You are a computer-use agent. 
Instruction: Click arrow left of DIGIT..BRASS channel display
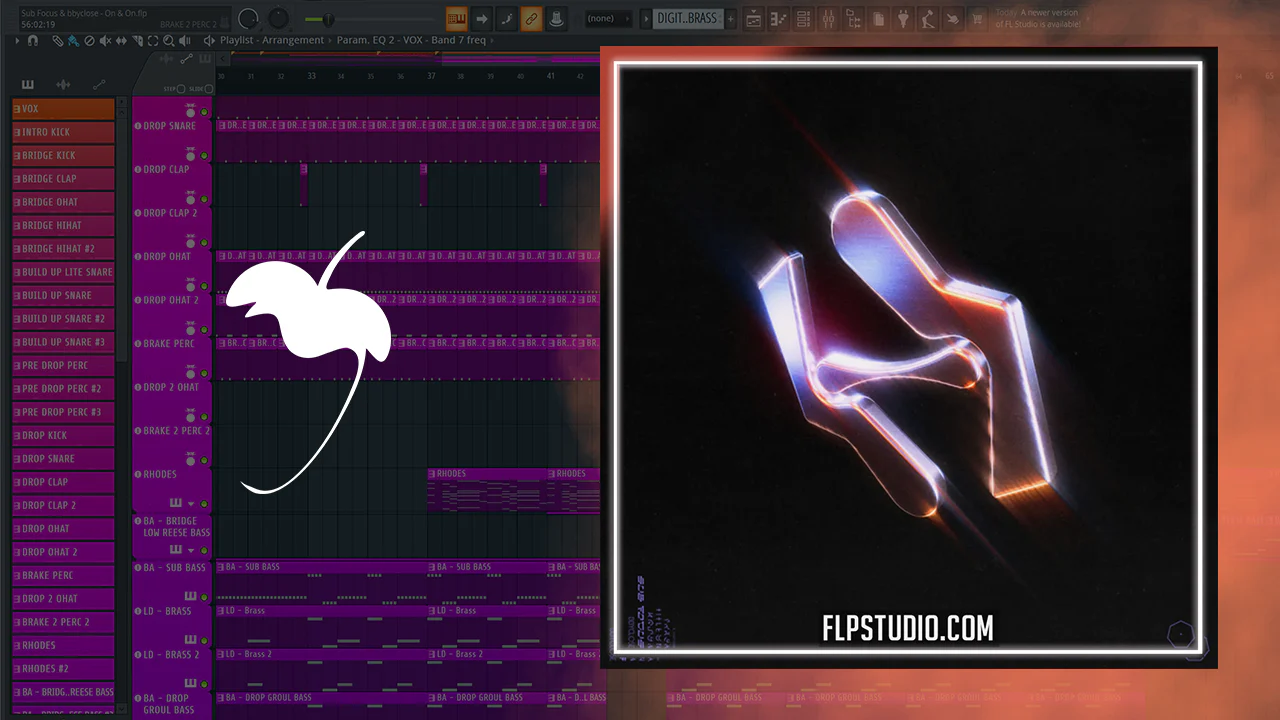click(644, 18)
